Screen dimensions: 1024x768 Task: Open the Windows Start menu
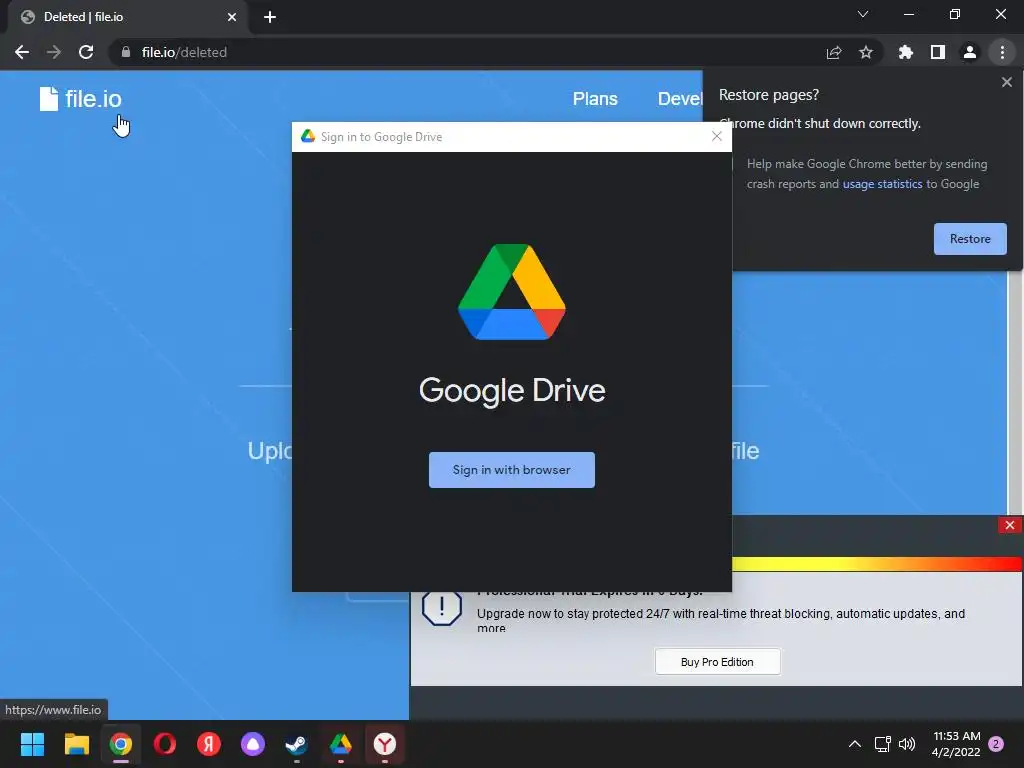point(32,744)
